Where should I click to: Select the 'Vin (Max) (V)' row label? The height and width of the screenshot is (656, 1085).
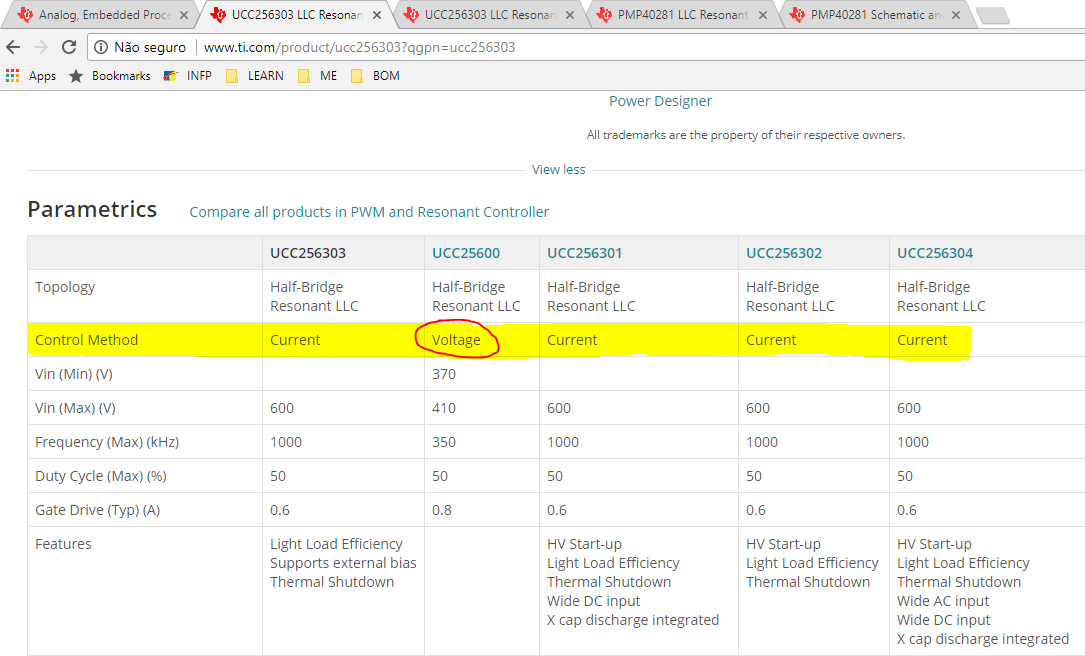pos(75,408)
